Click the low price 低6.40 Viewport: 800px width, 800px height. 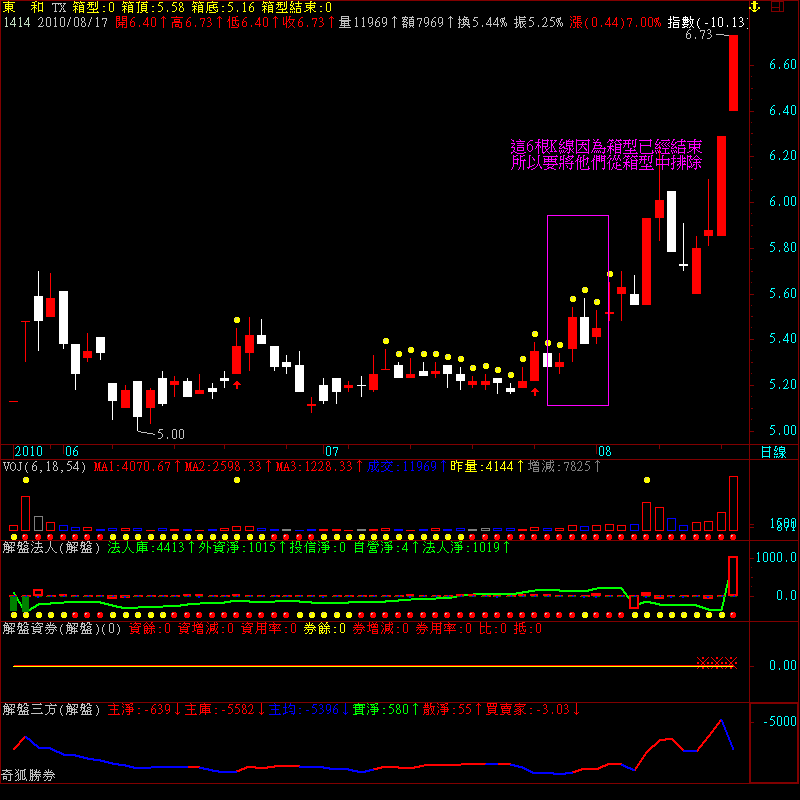point(248,22)
